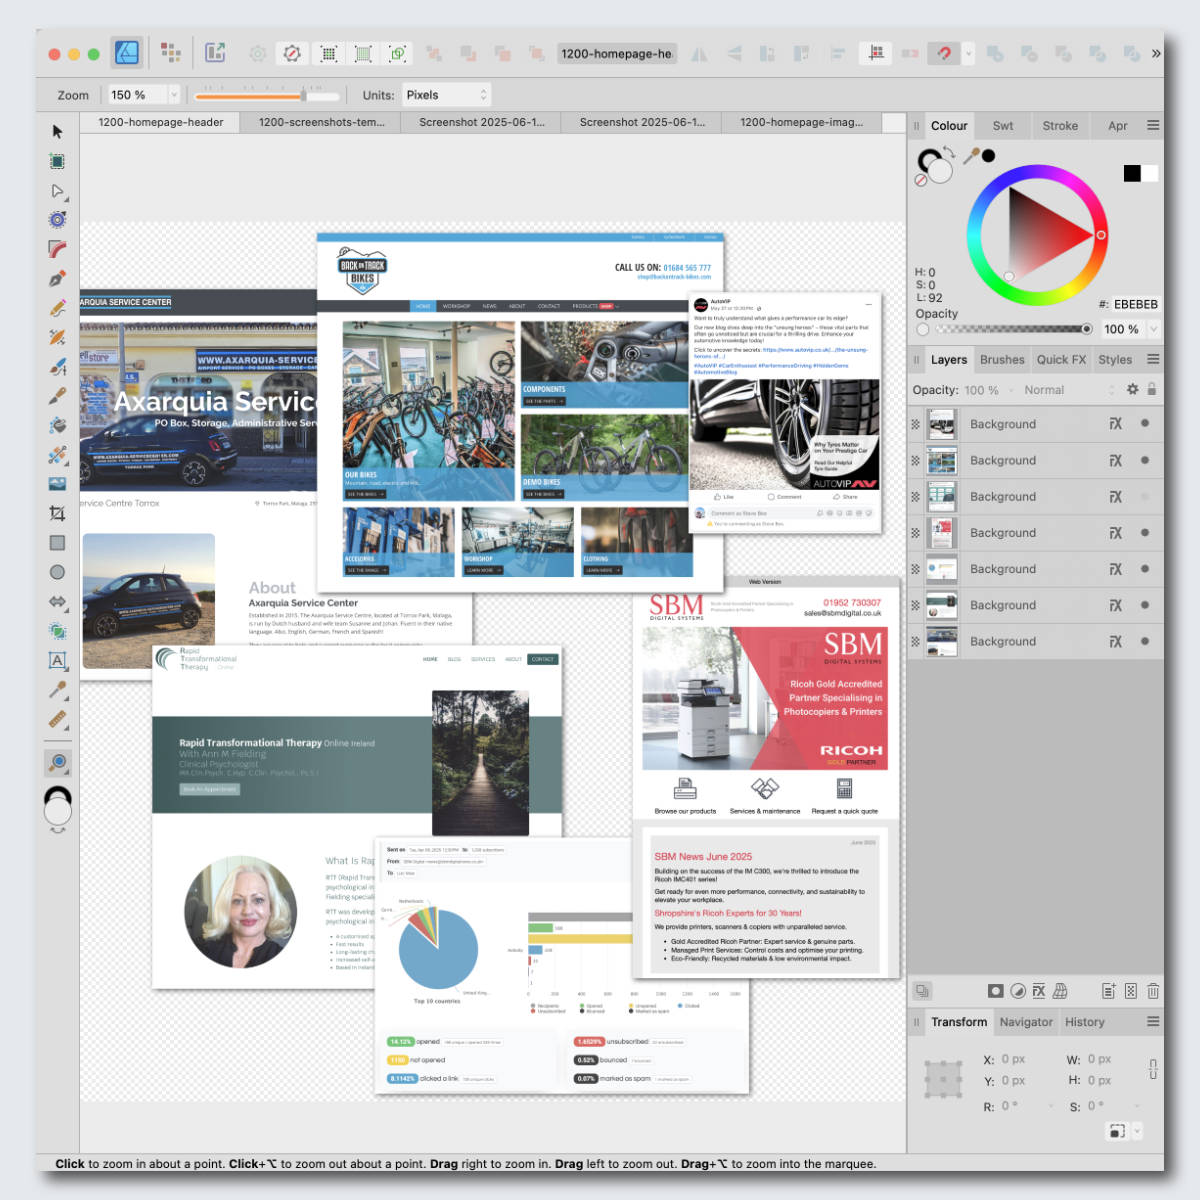Click the zoom level slider
The width and height of the screenshot is (1200, 1200).
[x=267, y=96]
